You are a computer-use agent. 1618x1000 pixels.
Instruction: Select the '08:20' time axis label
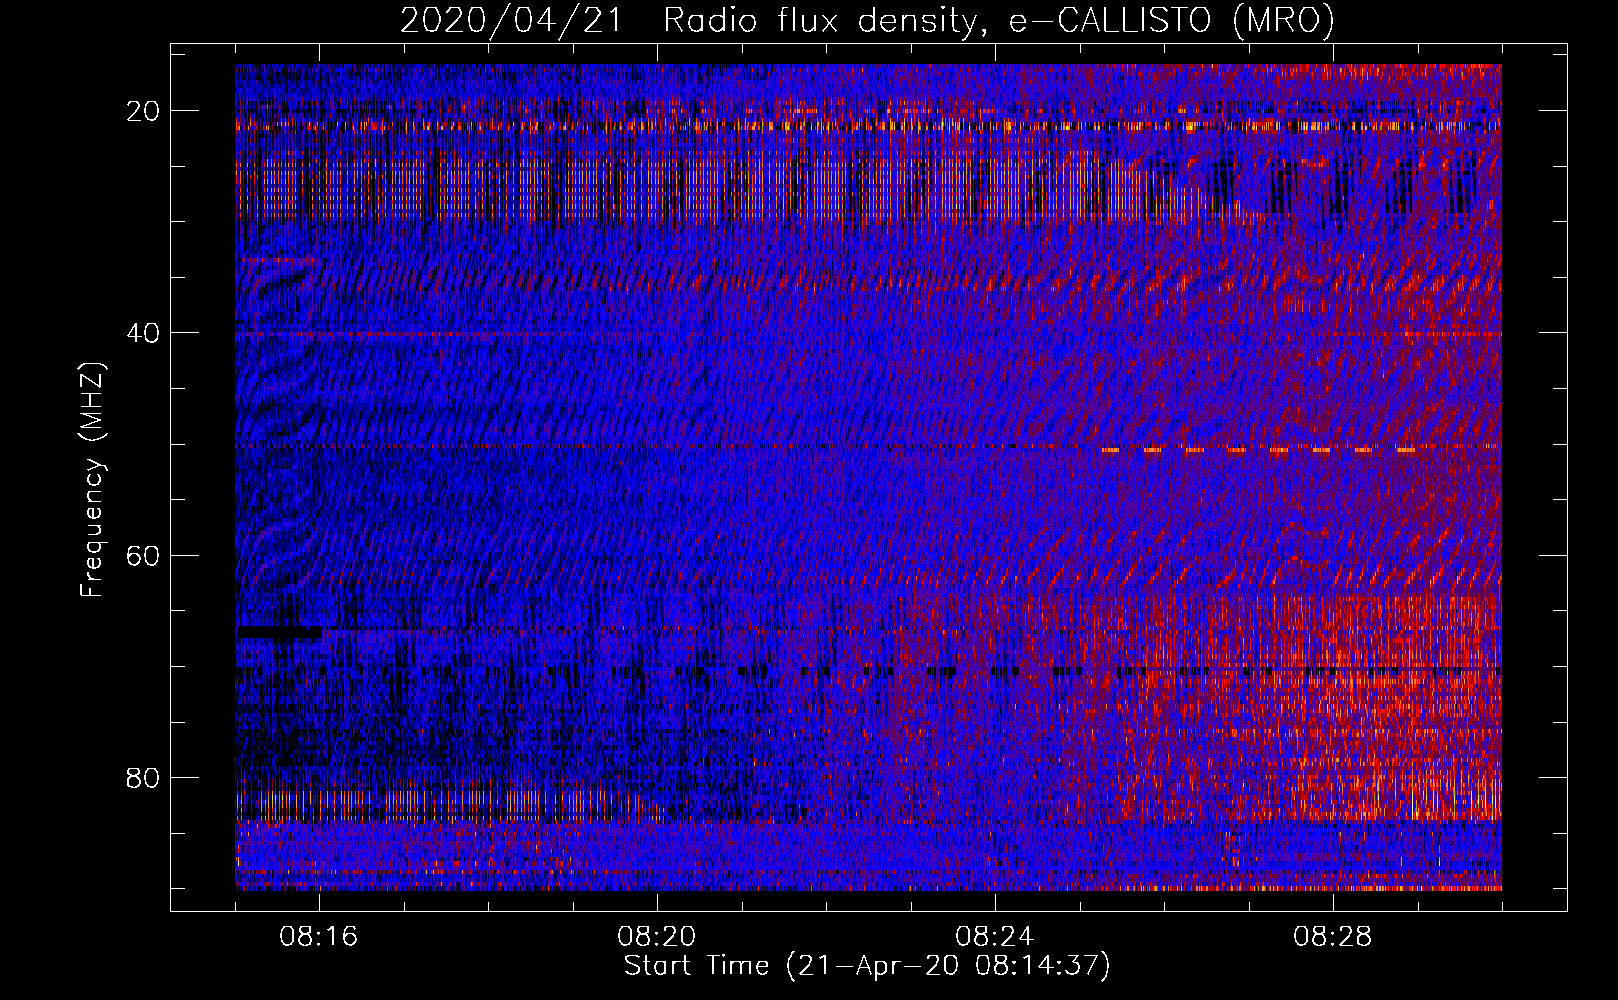click(x=657, y=937)
